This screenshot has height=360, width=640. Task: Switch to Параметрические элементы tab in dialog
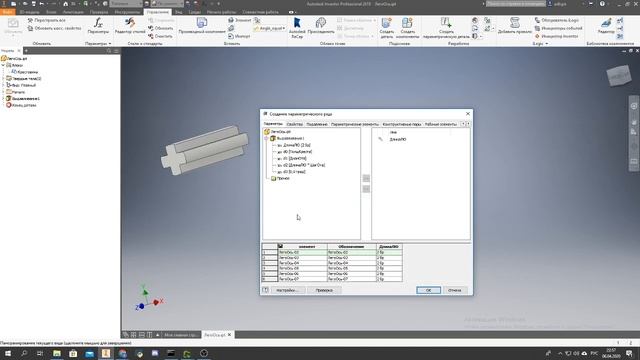355,124
